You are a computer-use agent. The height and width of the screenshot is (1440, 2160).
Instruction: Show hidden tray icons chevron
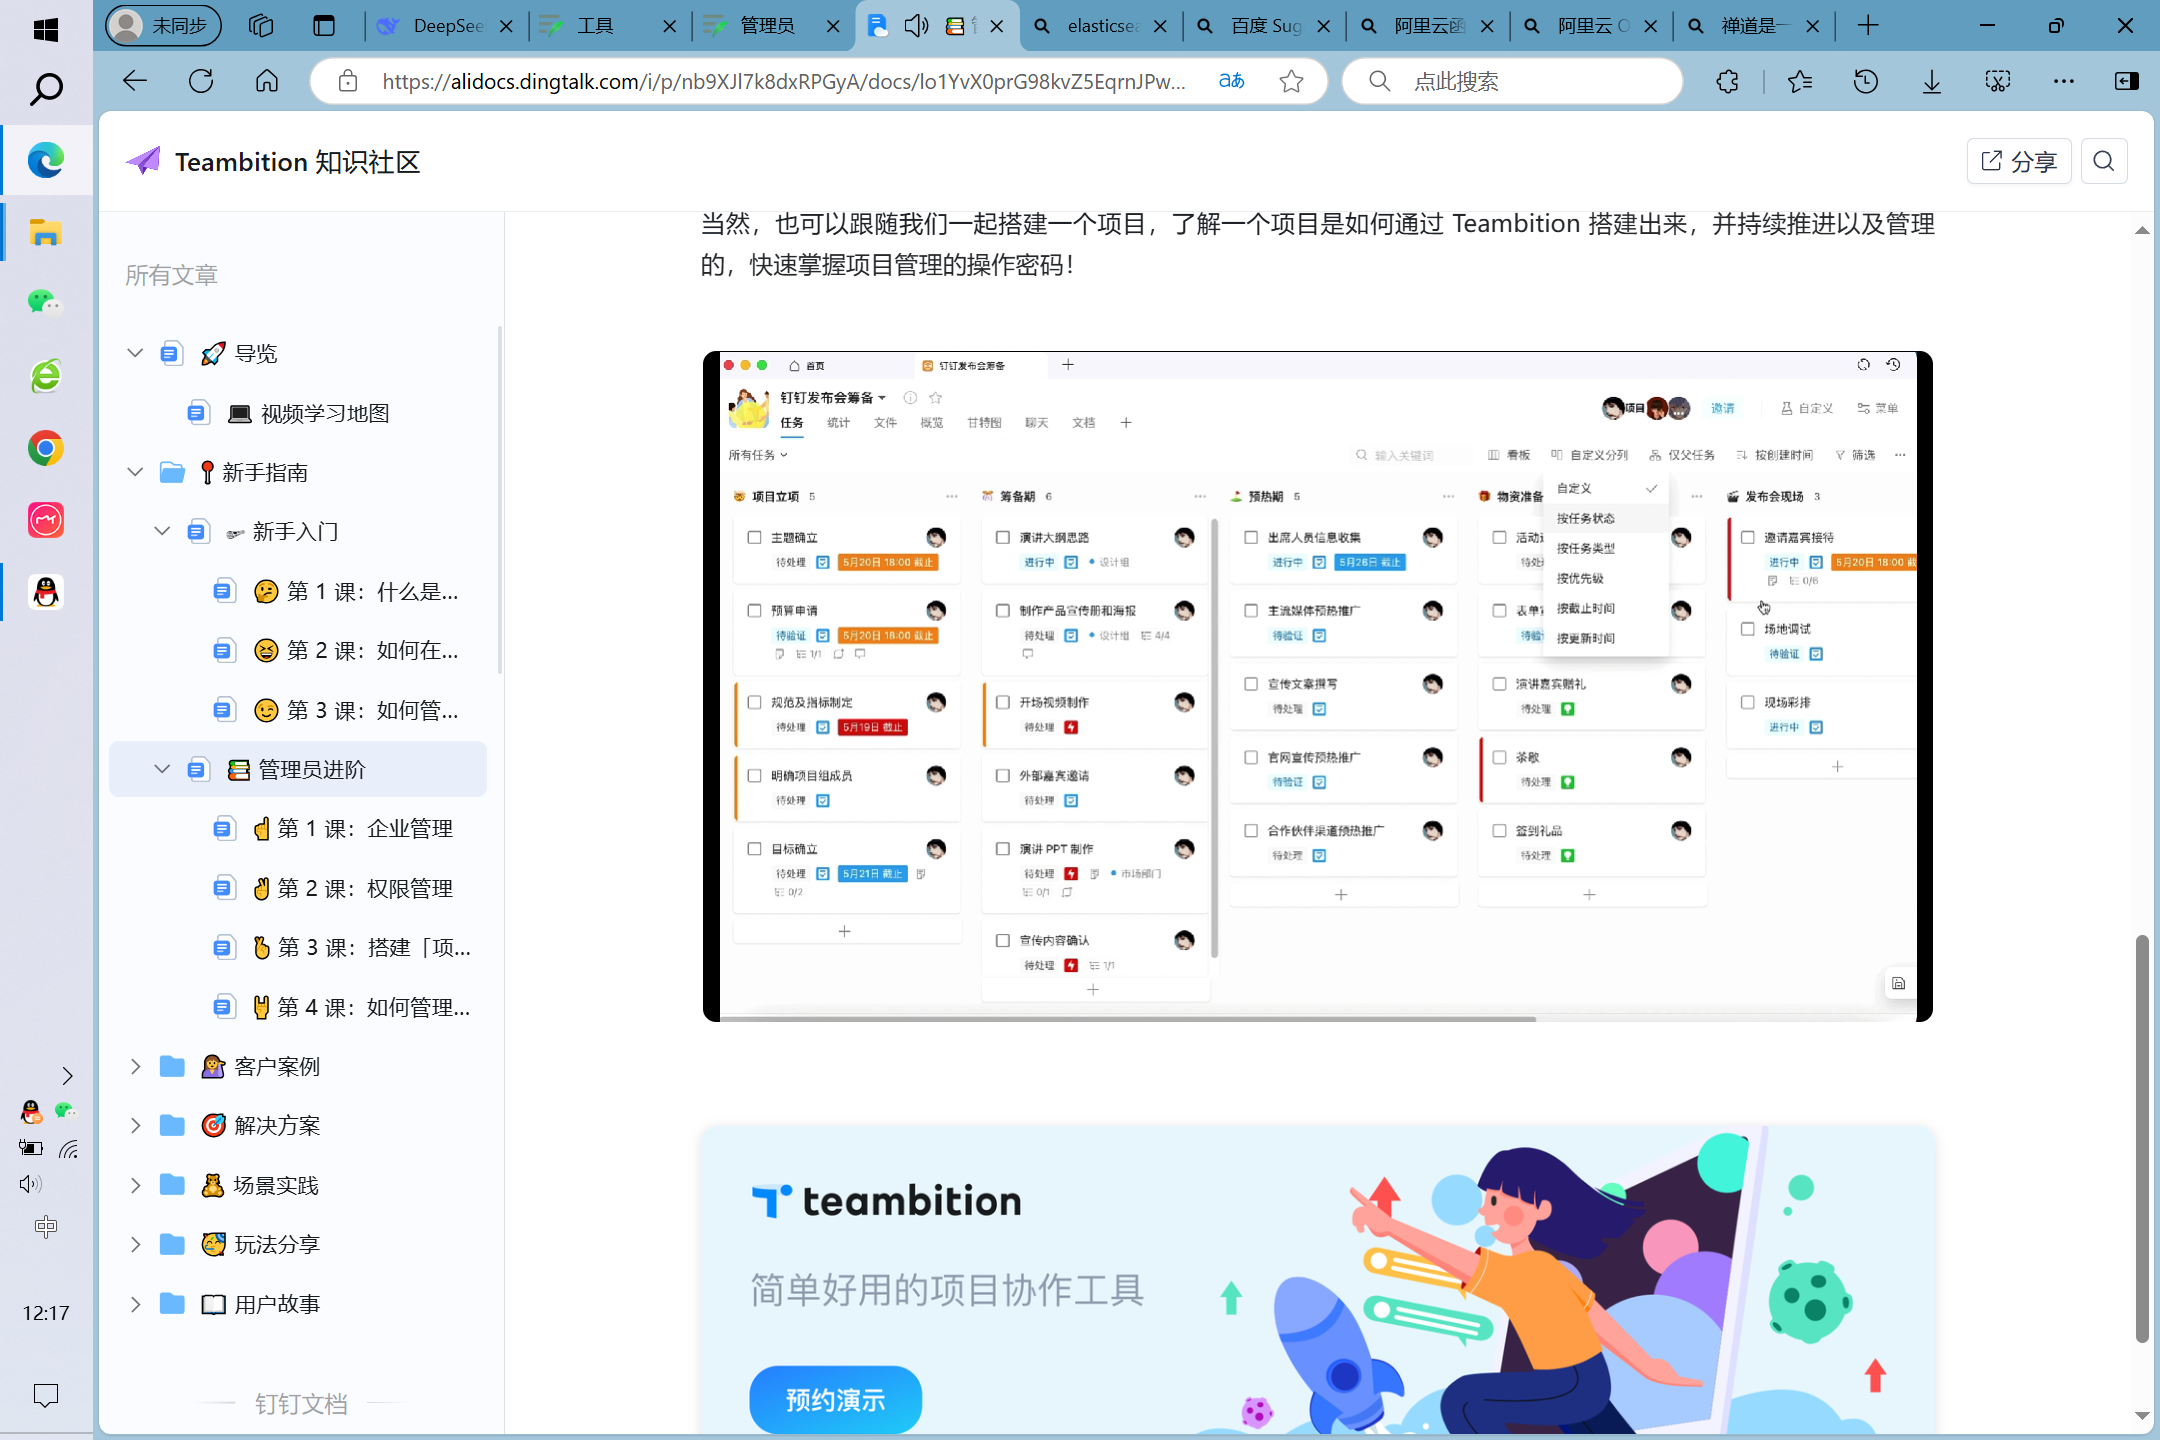point(67,1076)
